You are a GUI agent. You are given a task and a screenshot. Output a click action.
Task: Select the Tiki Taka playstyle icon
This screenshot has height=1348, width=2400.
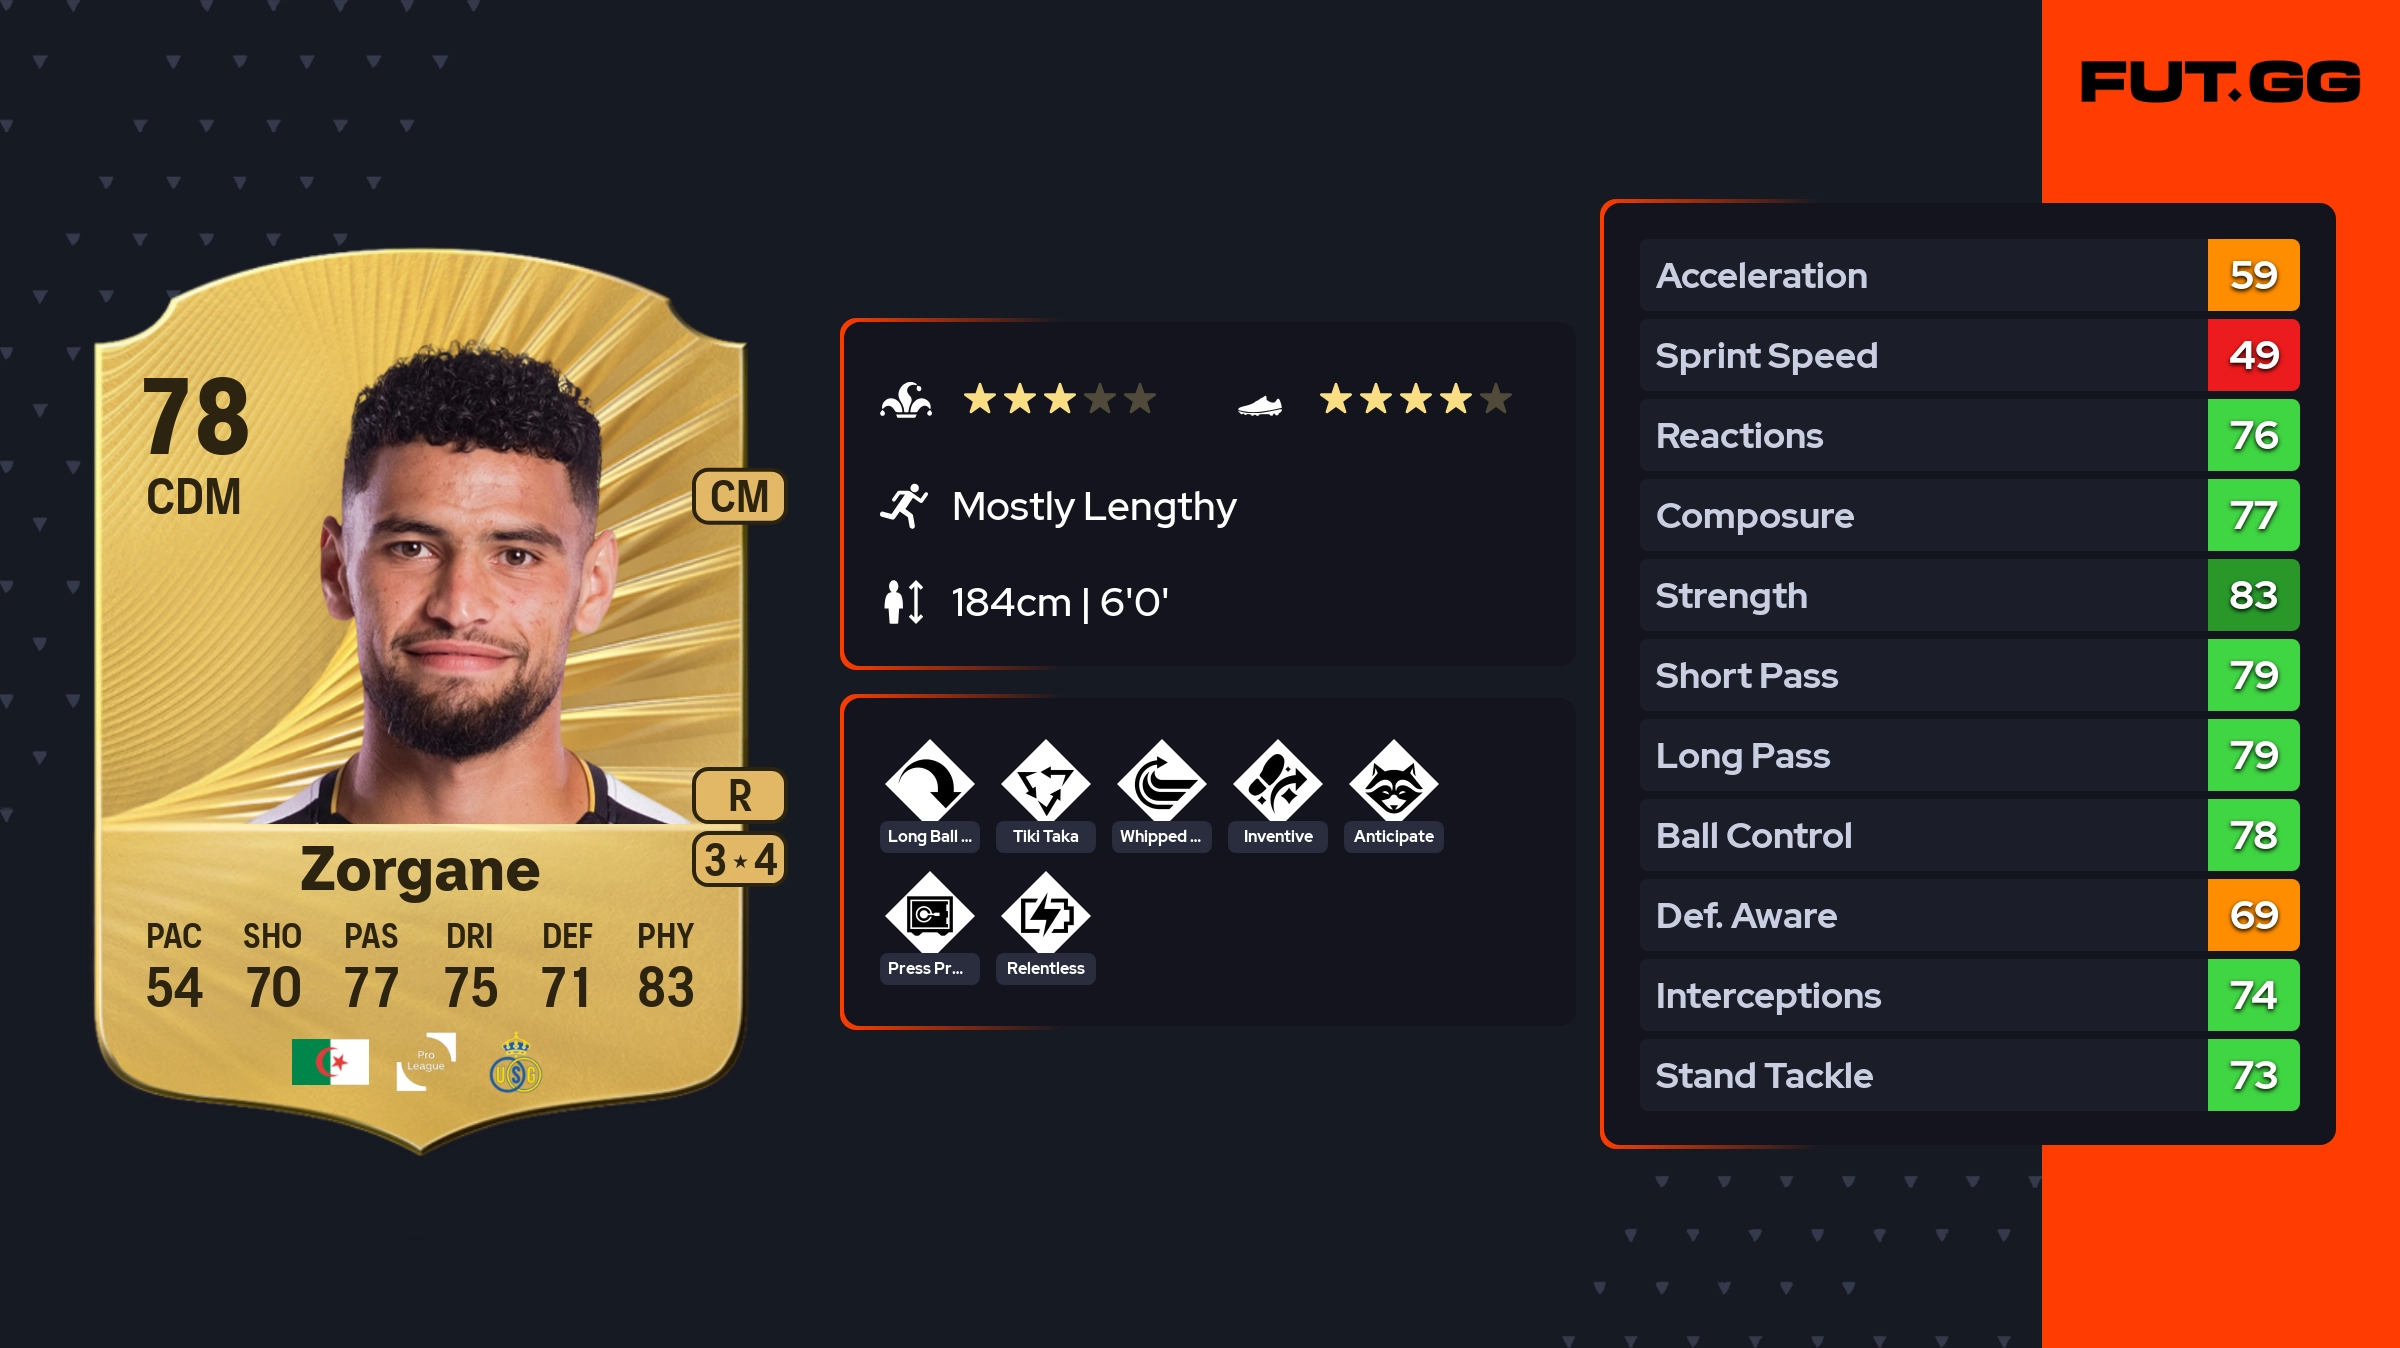(x=1045, y=783)
